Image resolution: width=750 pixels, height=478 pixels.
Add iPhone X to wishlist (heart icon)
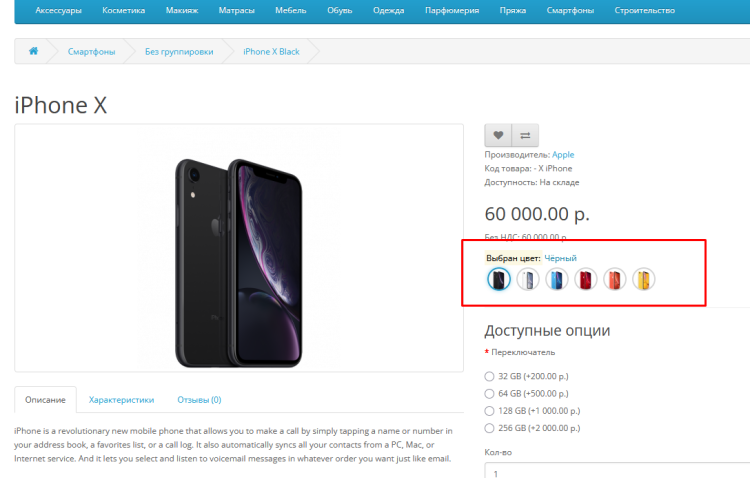coord(498,135)
